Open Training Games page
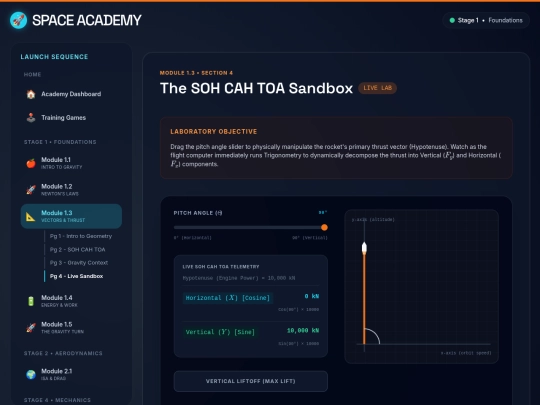Screen dimensions: 540x405 coord(71,118)
